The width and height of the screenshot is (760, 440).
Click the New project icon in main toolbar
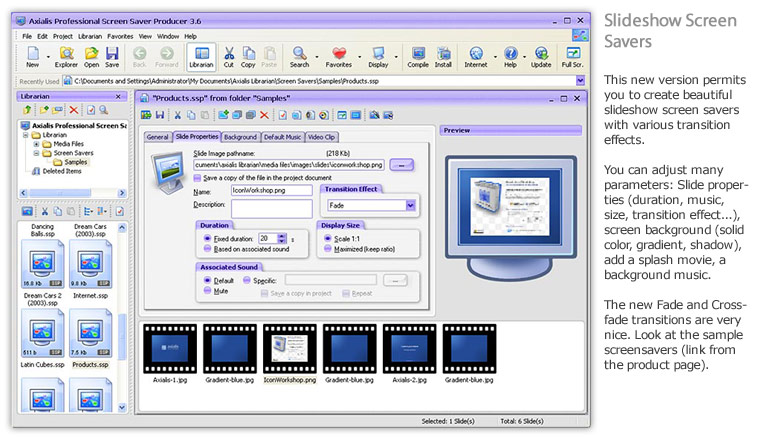click(32, 57)
